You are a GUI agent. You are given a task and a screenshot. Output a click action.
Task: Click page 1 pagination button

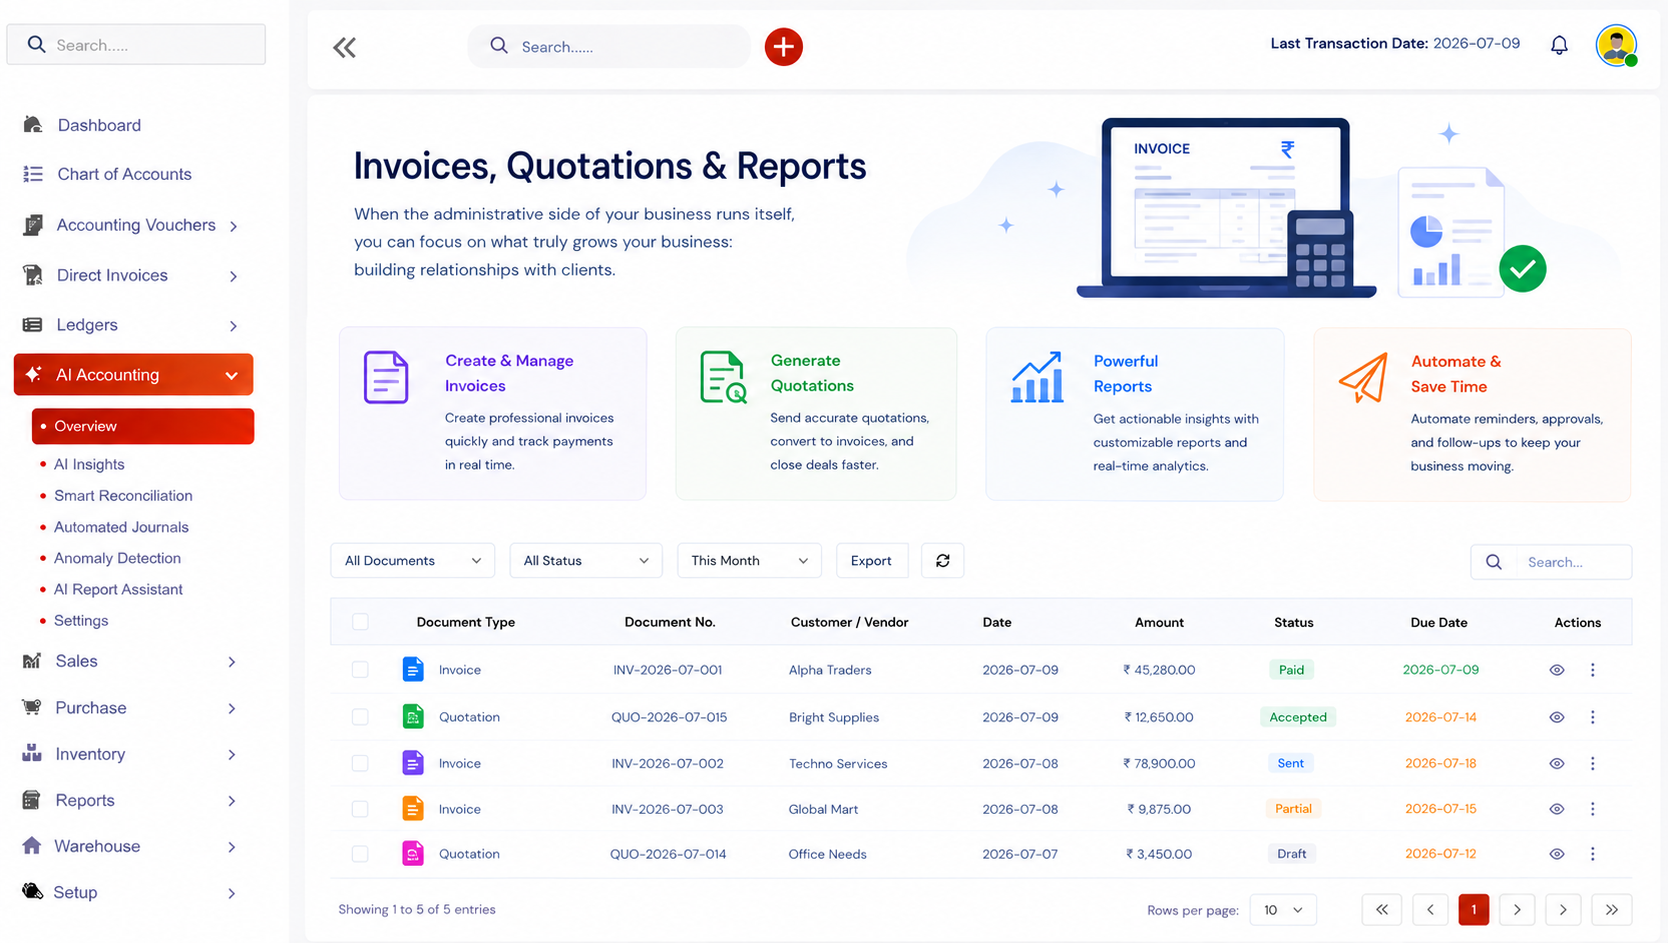[1473, 910]
